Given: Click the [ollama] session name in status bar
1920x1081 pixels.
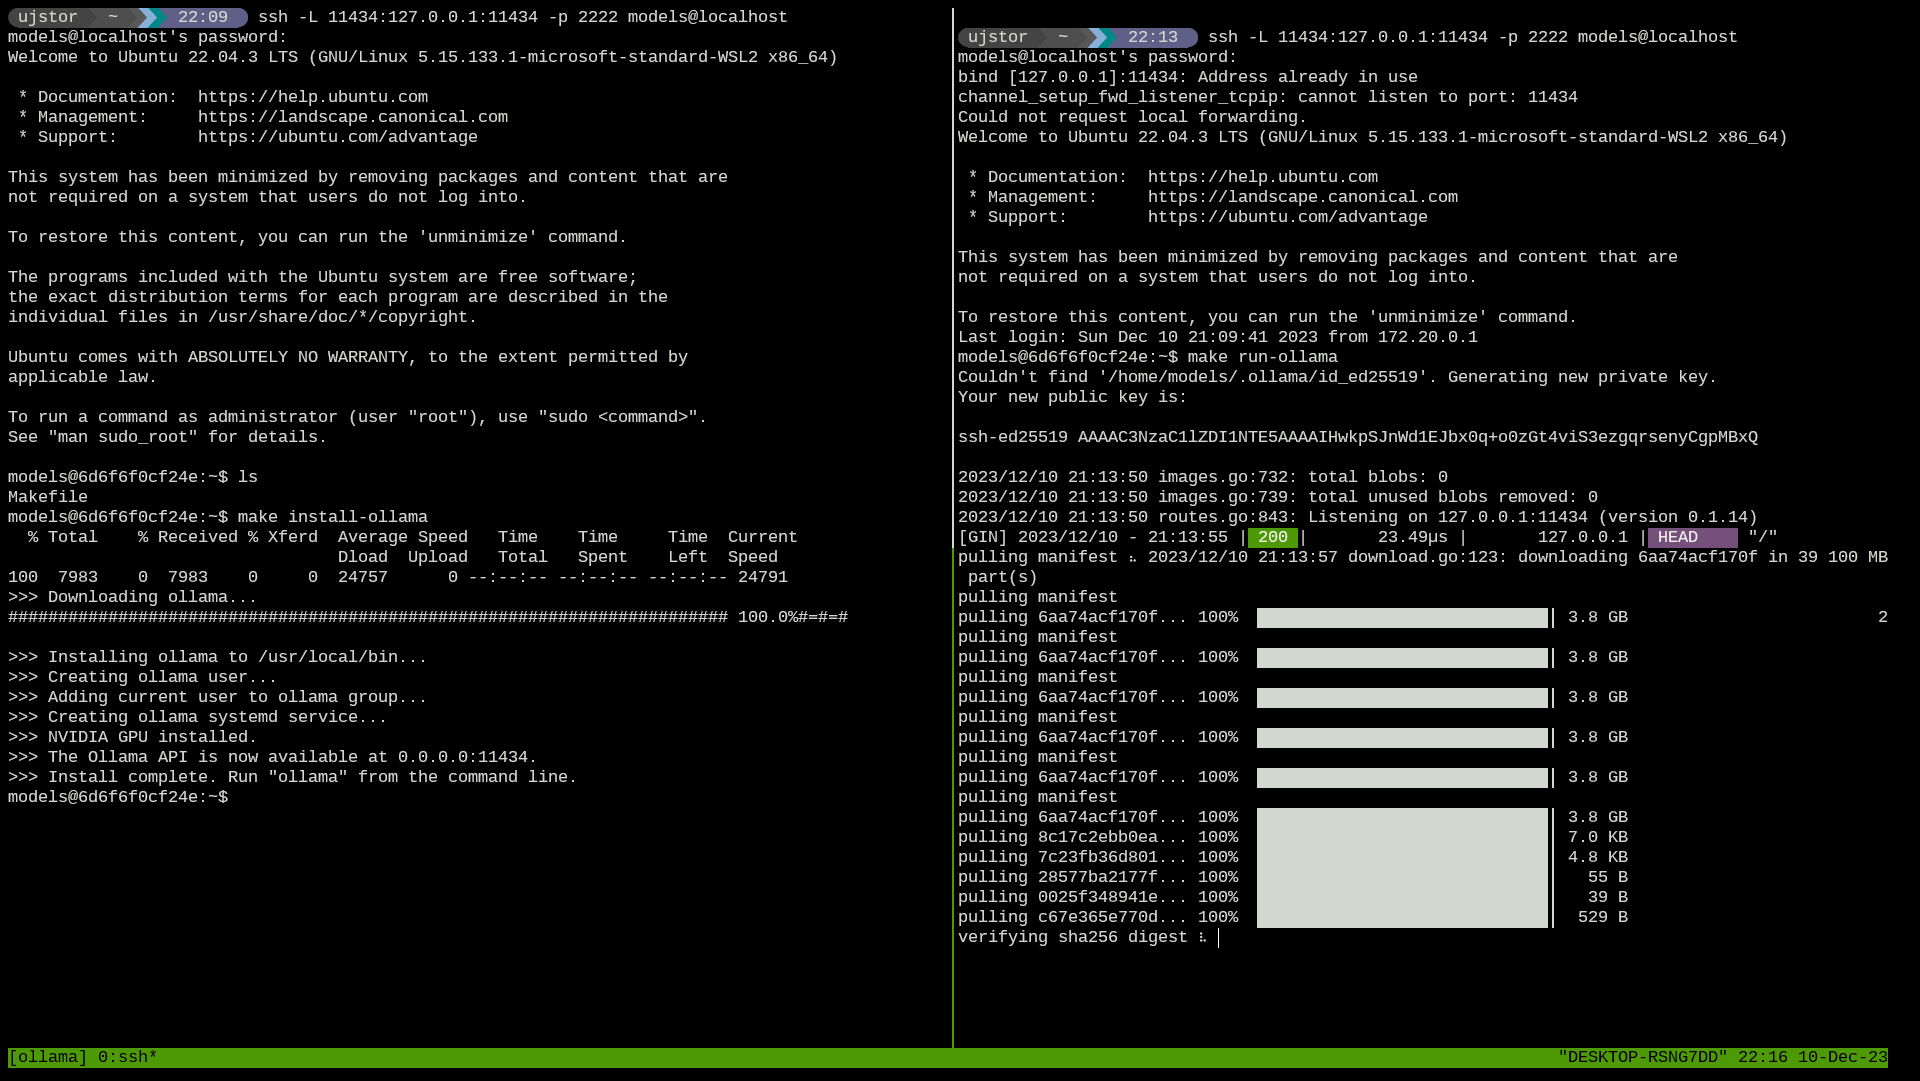Looking at the screenshot, I should pyautogui.click(x=47, y=1057).
